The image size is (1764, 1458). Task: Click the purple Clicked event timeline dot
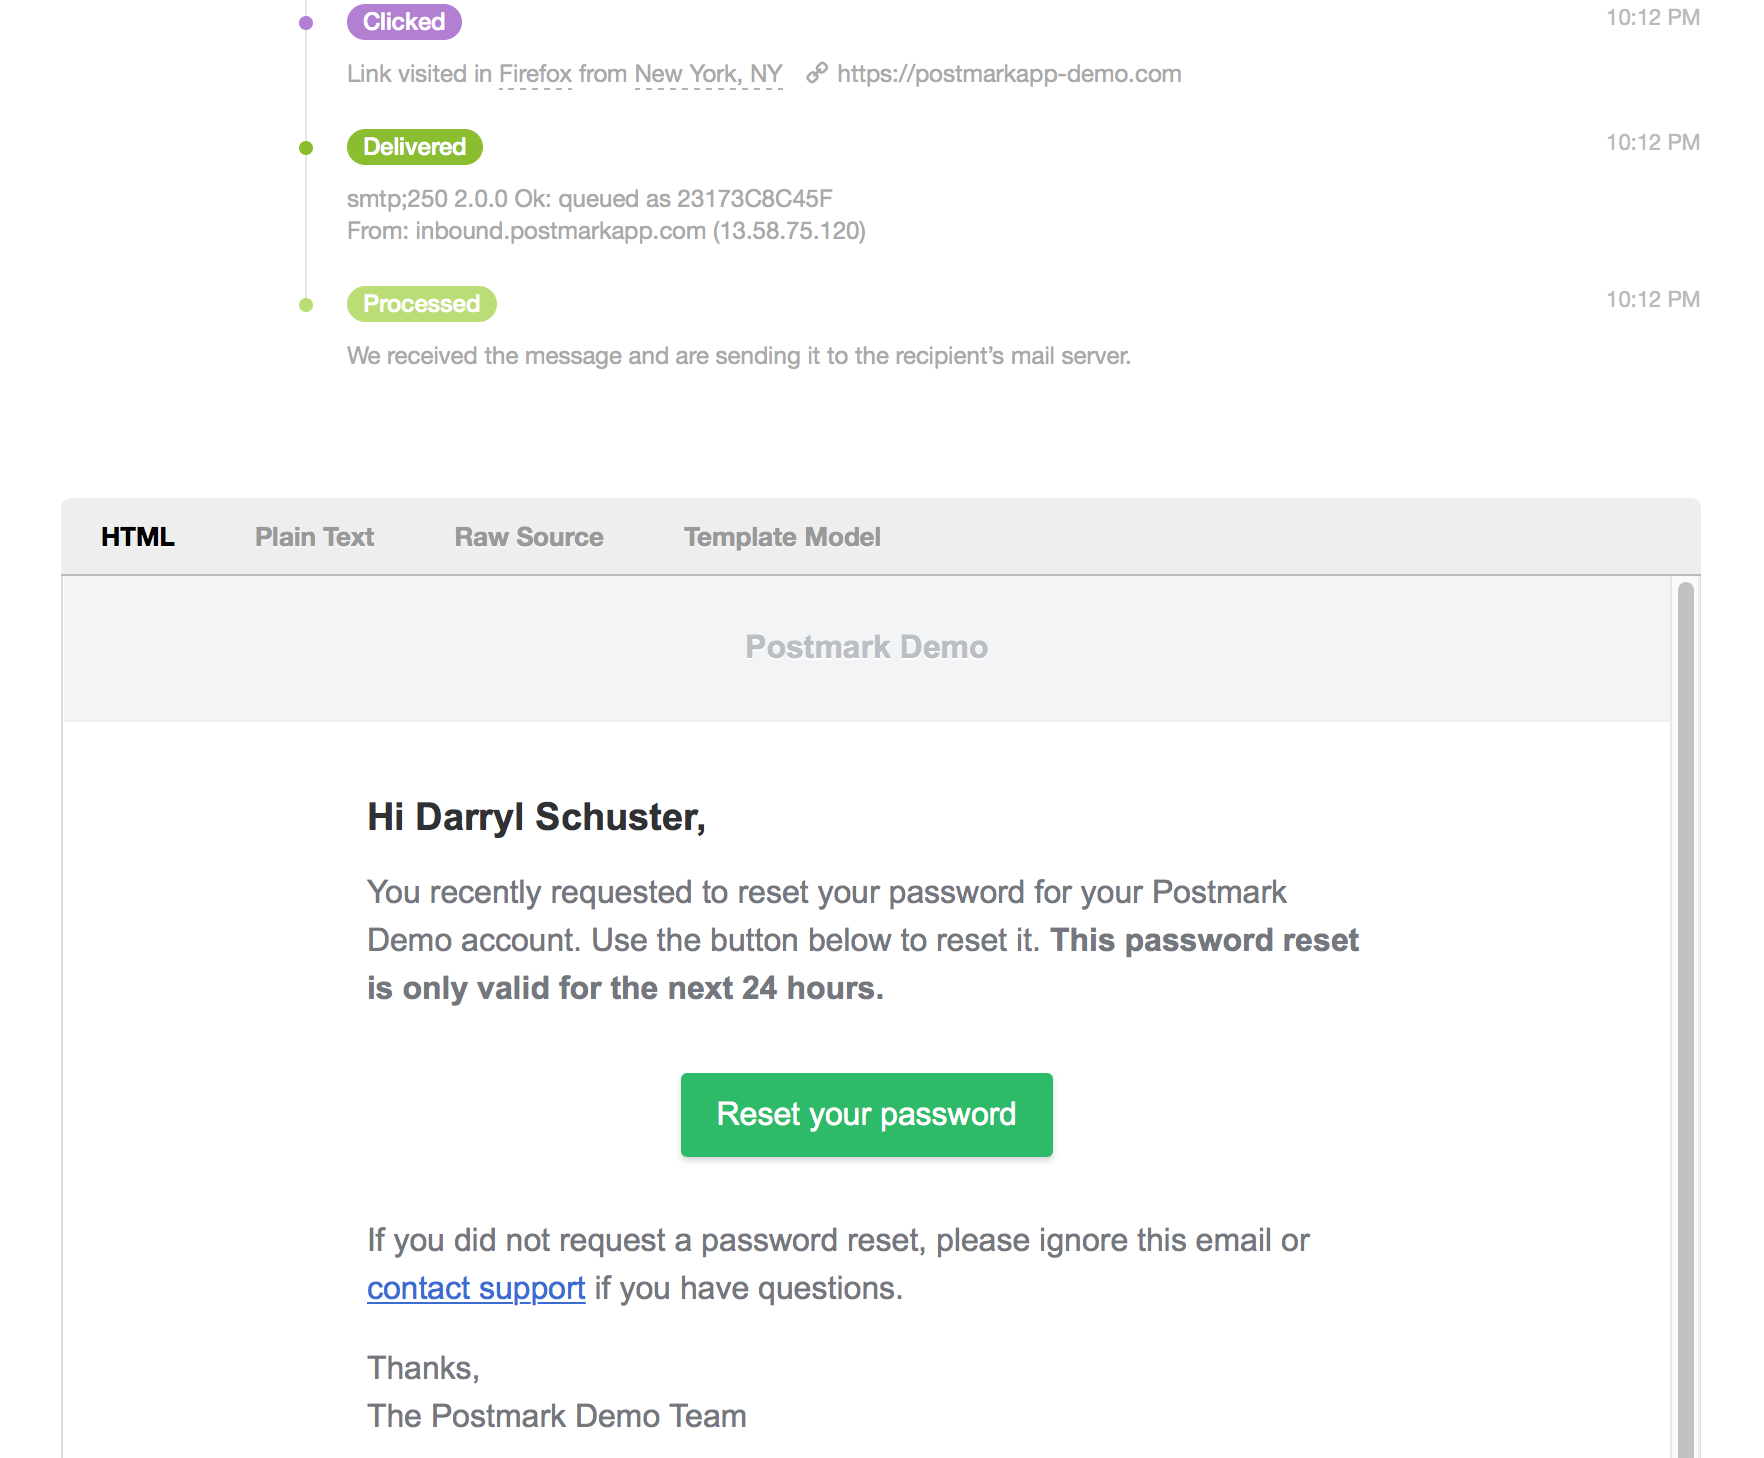tap(306, 23)
